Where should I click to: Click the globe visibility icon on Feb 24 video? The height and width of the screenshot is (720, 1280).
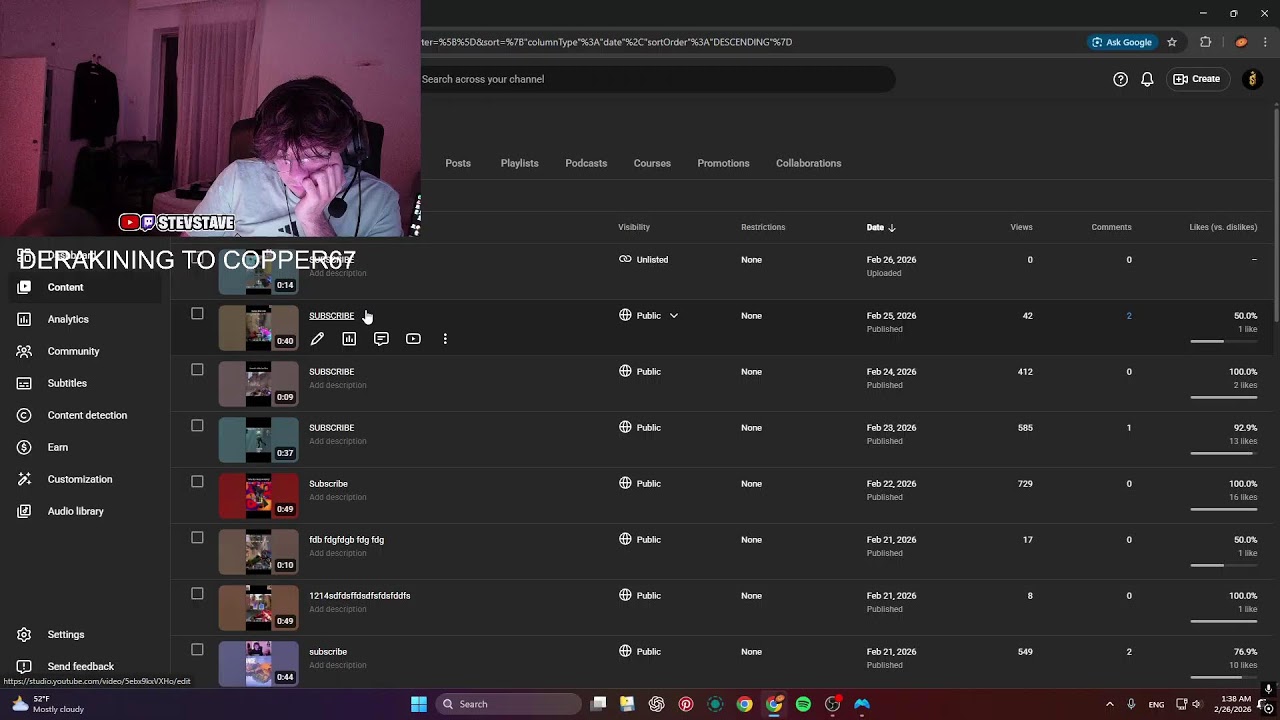point(625,371)
